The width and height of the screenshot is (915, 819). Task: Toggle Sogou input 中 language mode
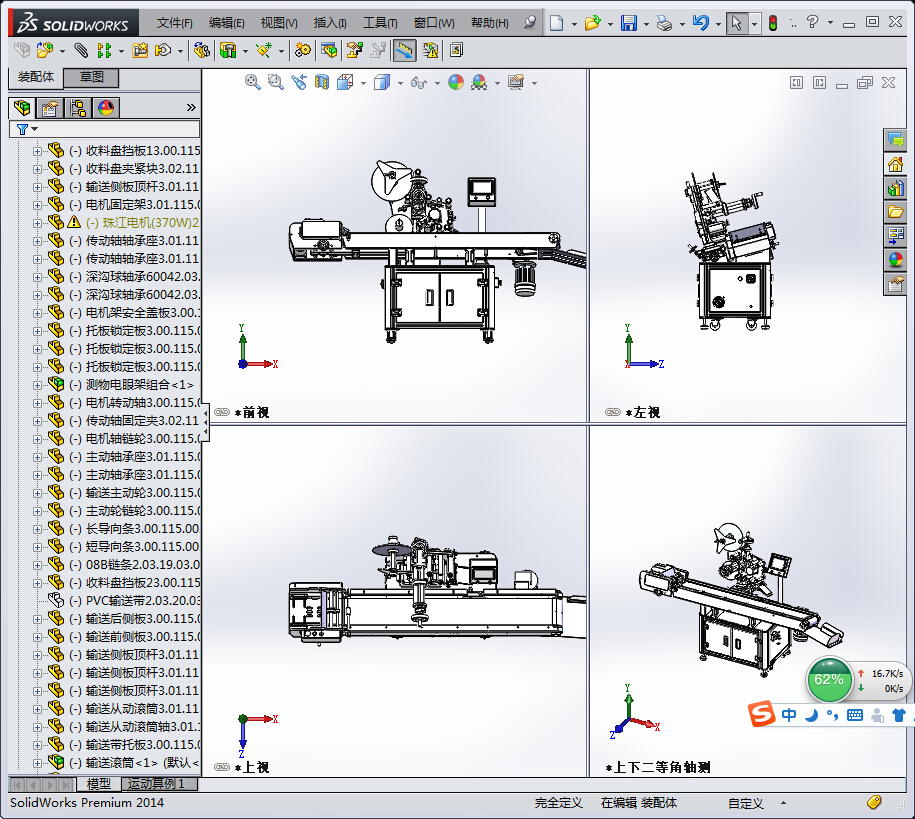[788, 715]
